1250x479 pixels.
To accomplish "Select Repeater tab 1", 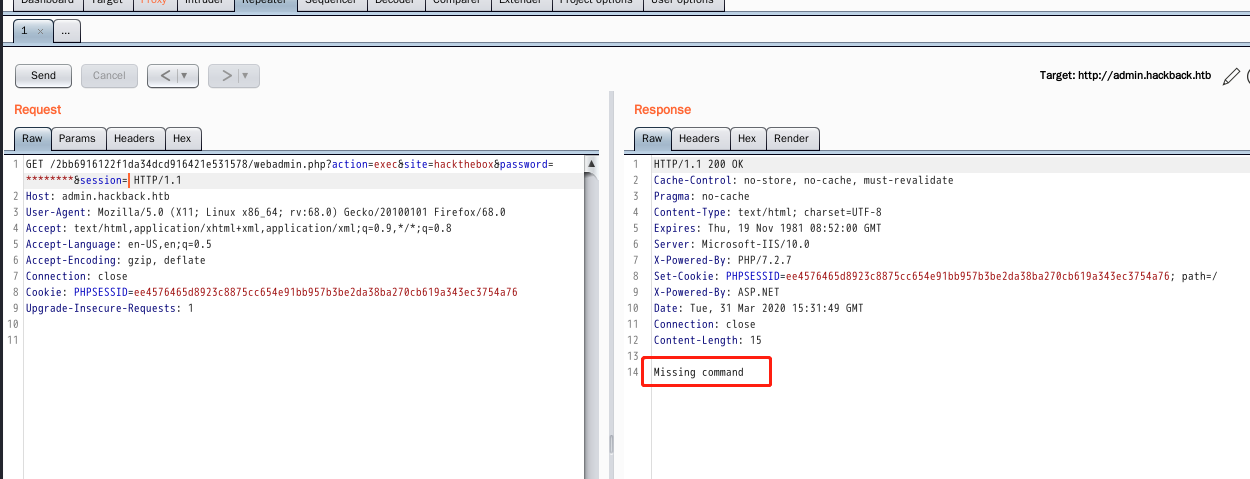I will (x=24, y=31).
